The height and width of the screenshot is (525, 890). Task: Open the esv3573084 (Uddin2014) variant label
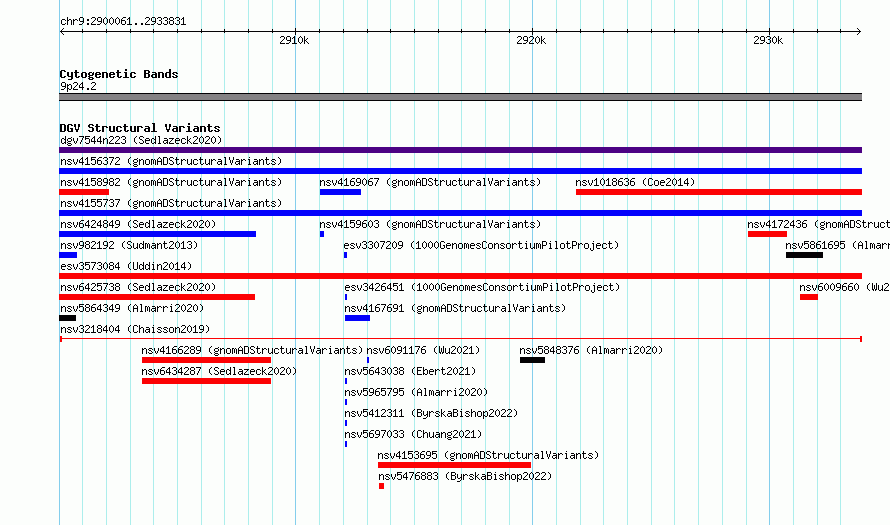[x=126, y=266]
